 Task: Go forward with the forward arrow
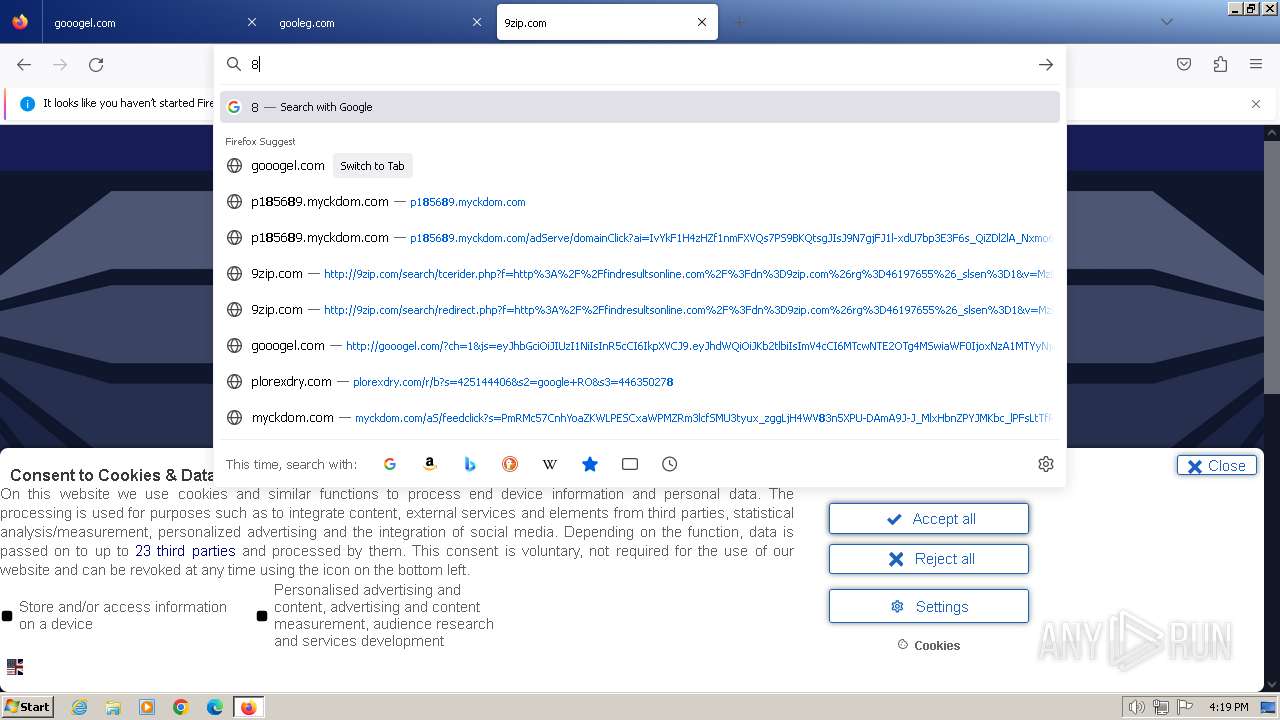[60, 64]
